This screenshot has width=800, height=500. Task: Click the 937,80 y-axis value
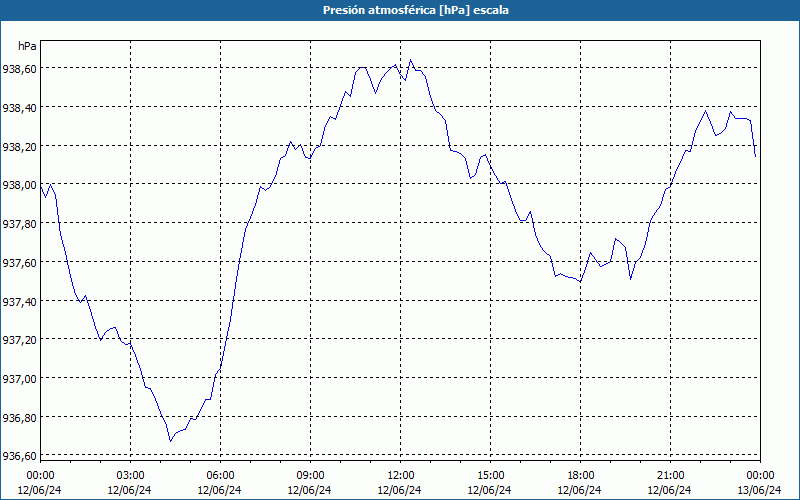pos(20,224)
